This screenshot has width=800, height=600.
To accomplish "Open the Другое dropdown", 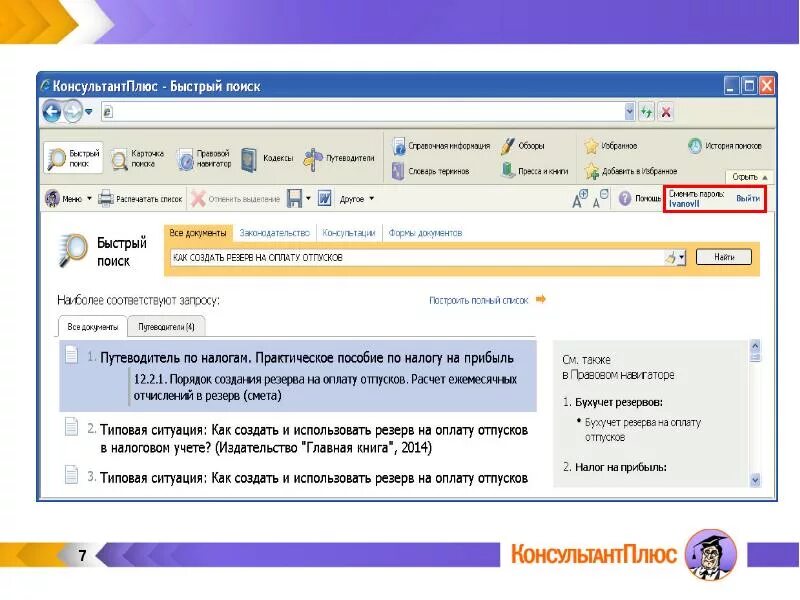I will [357, 199].
